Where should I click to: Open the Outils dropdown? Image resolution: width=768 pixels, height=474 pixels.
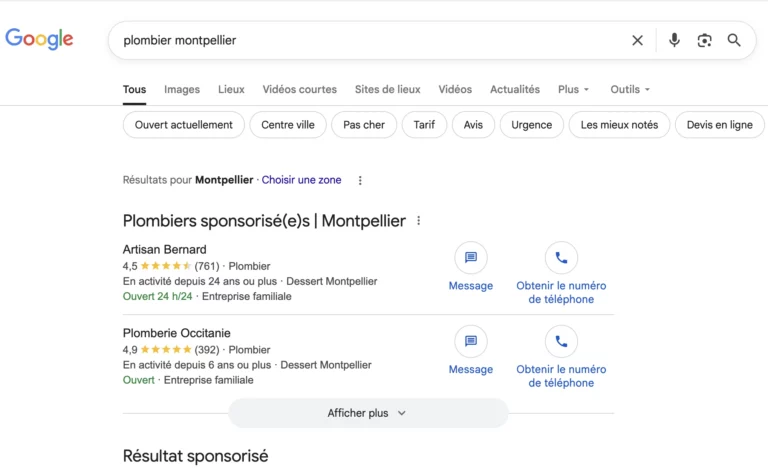(630, 89)
